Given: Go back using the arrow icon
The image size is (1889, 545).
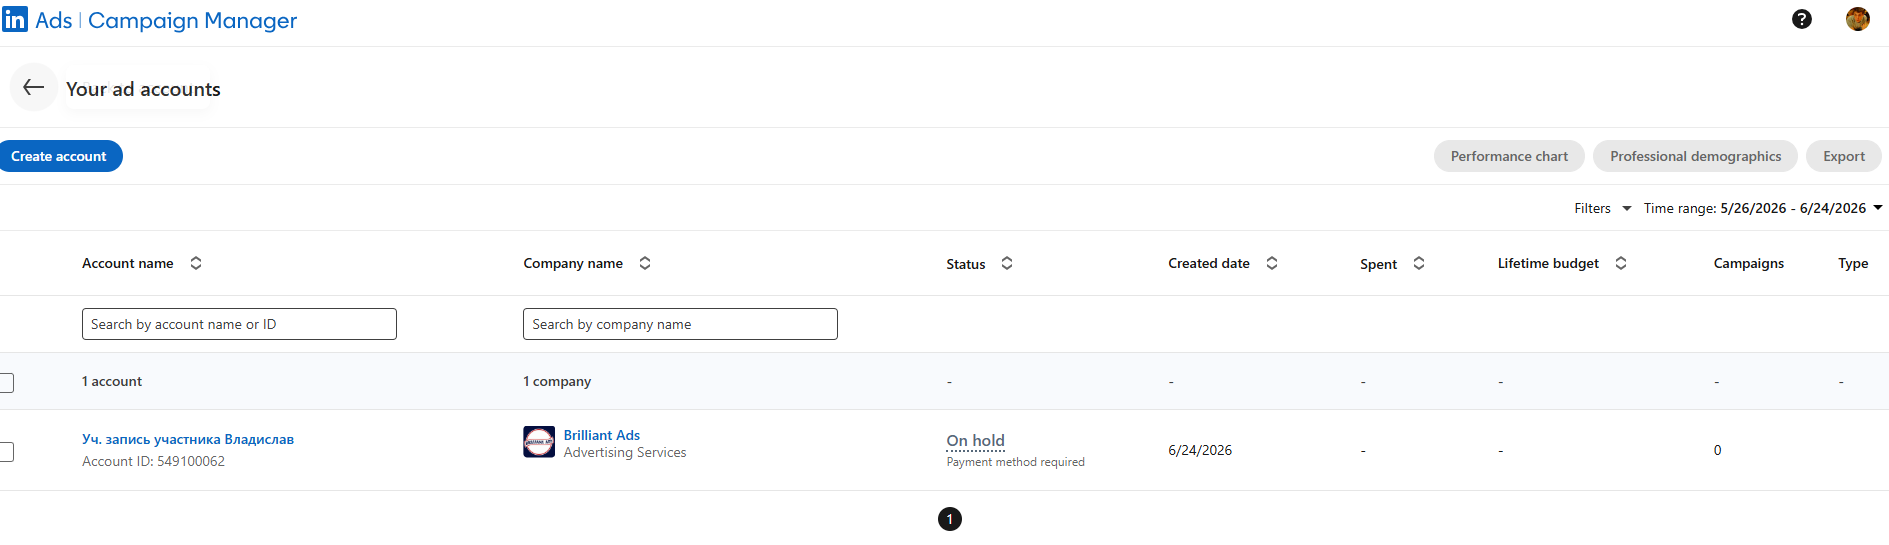Looking at the screenshot, I should pos(33,87).
